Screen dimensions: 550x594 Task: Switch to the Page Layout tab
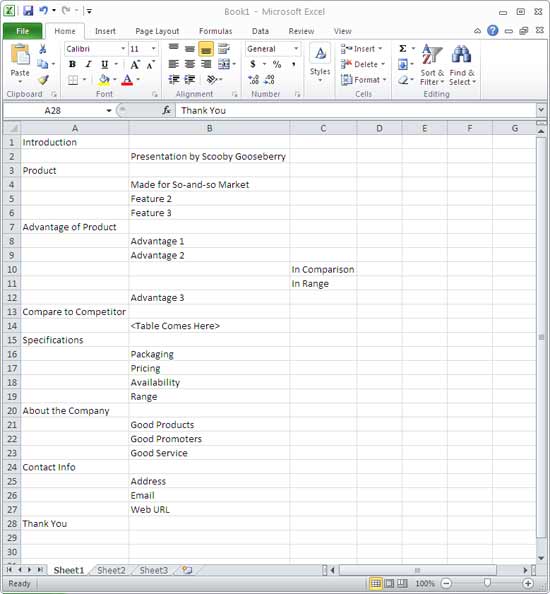point(157,31)
